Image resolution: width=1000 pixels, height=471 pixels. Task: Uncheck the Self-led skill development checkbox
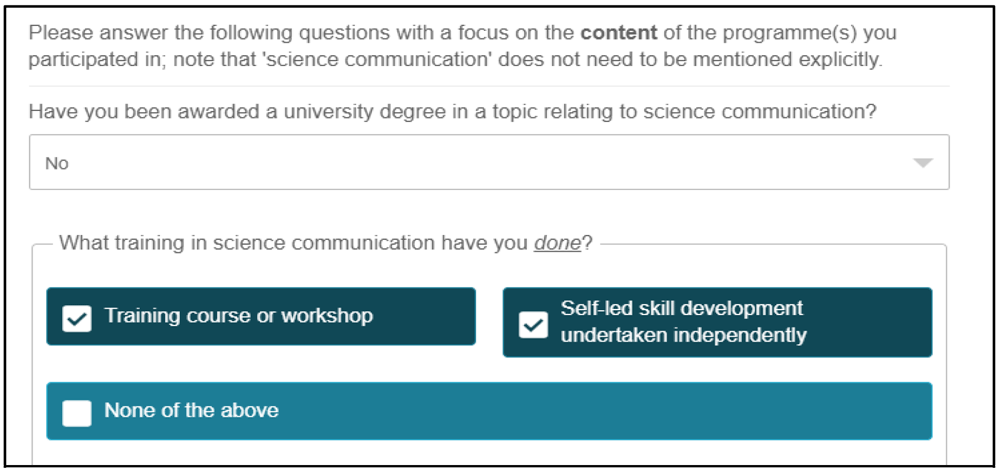point(533,324)
